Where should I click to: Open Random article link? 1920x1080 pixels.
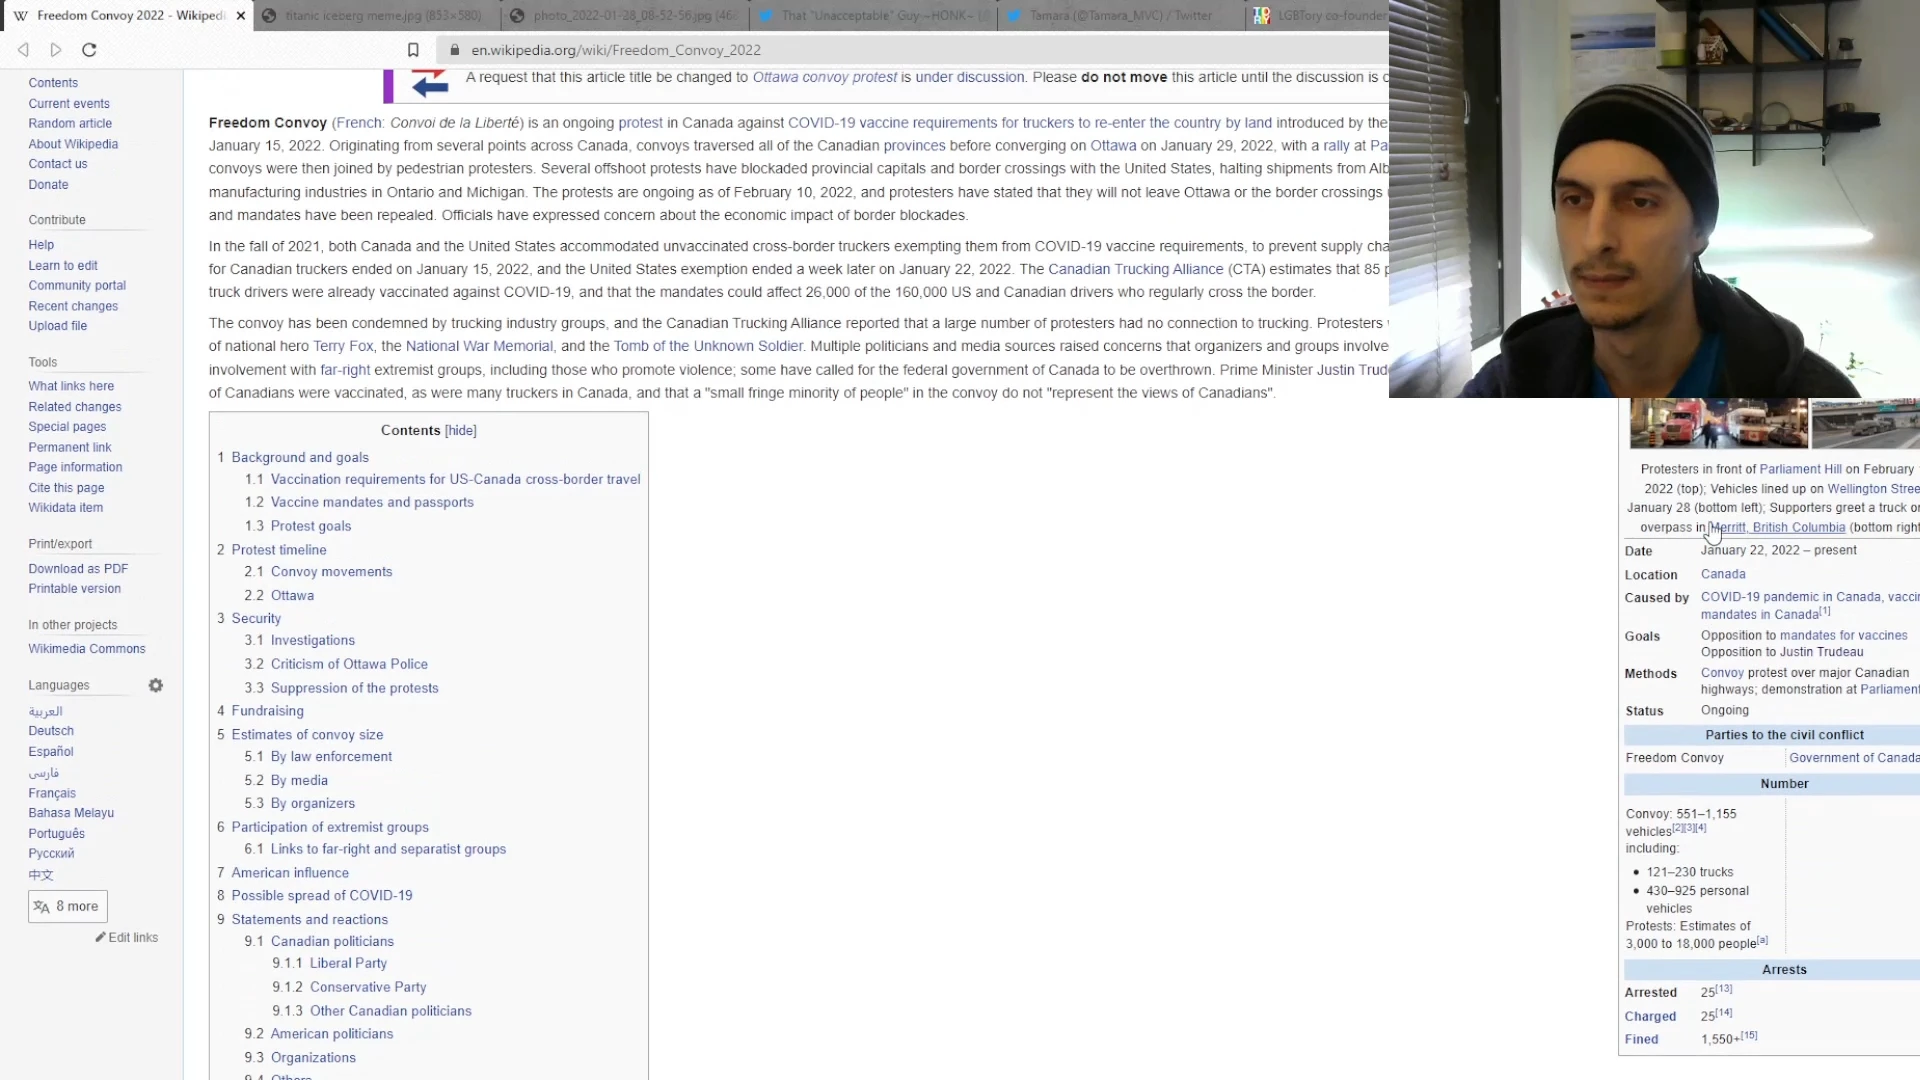point(70,123)
